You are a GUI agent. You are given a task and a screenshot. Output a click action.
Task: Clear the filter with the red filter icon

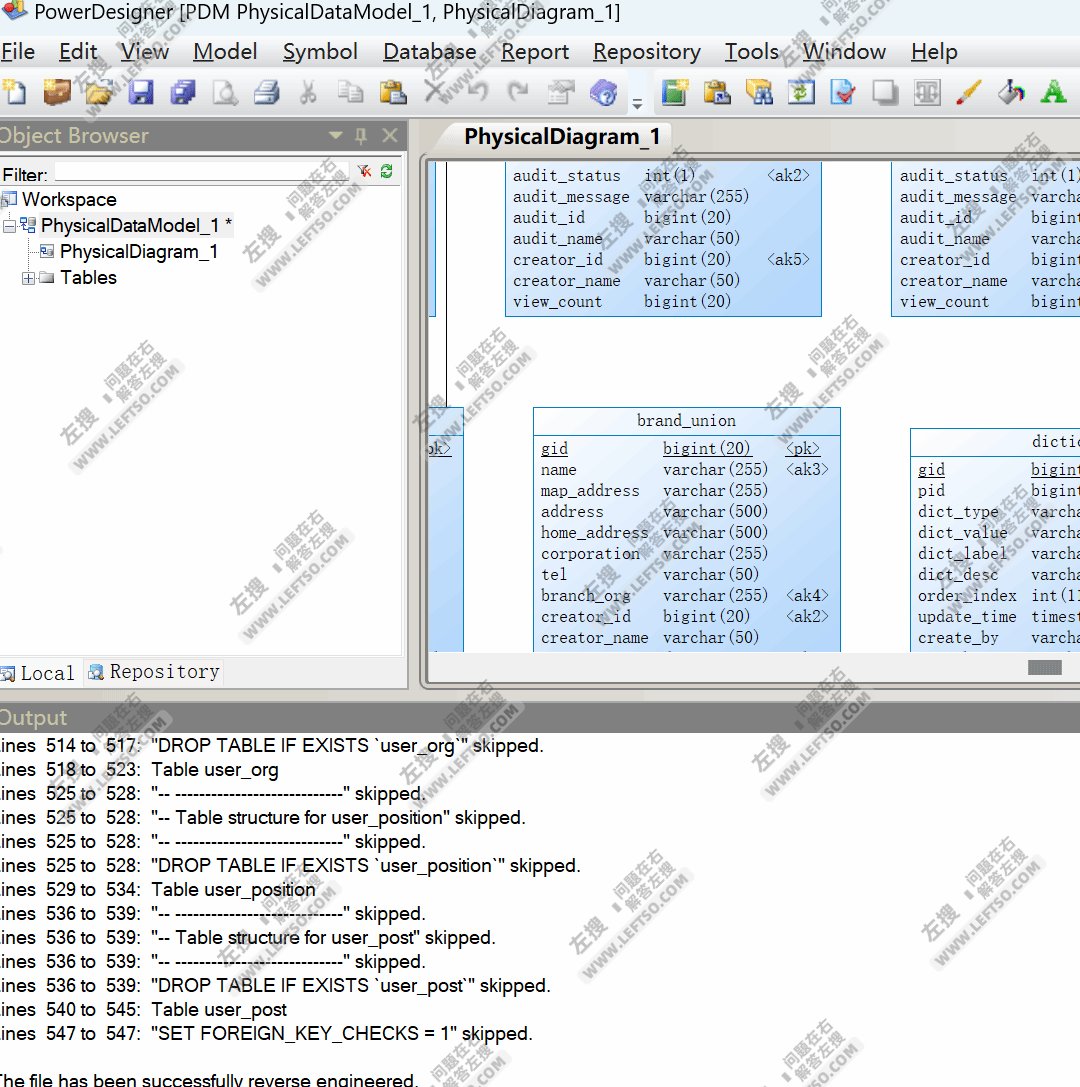click(363, 170)
